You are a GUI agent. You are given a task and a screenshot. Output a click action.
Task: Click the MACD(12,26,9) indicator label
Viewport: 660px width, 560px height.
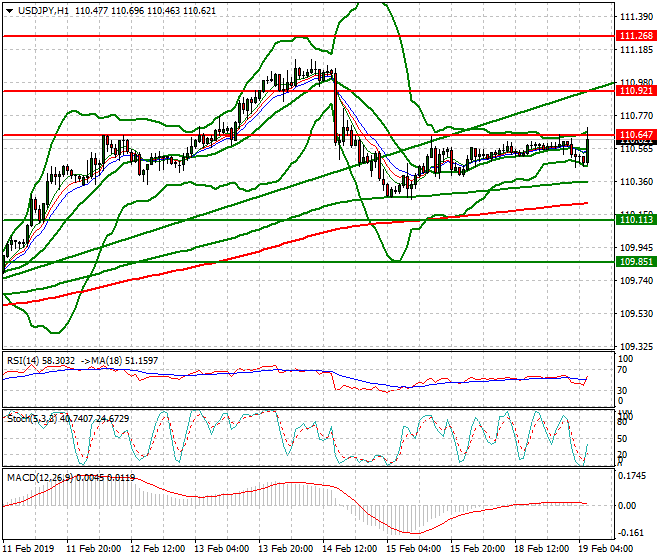[40, 477]
